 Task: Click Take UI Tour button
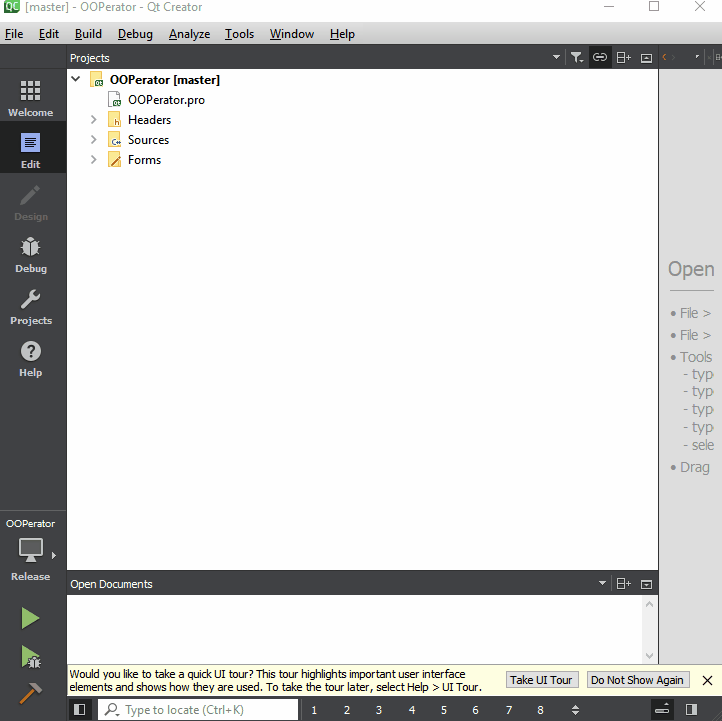pyautogui.click(x=542, y=680)
